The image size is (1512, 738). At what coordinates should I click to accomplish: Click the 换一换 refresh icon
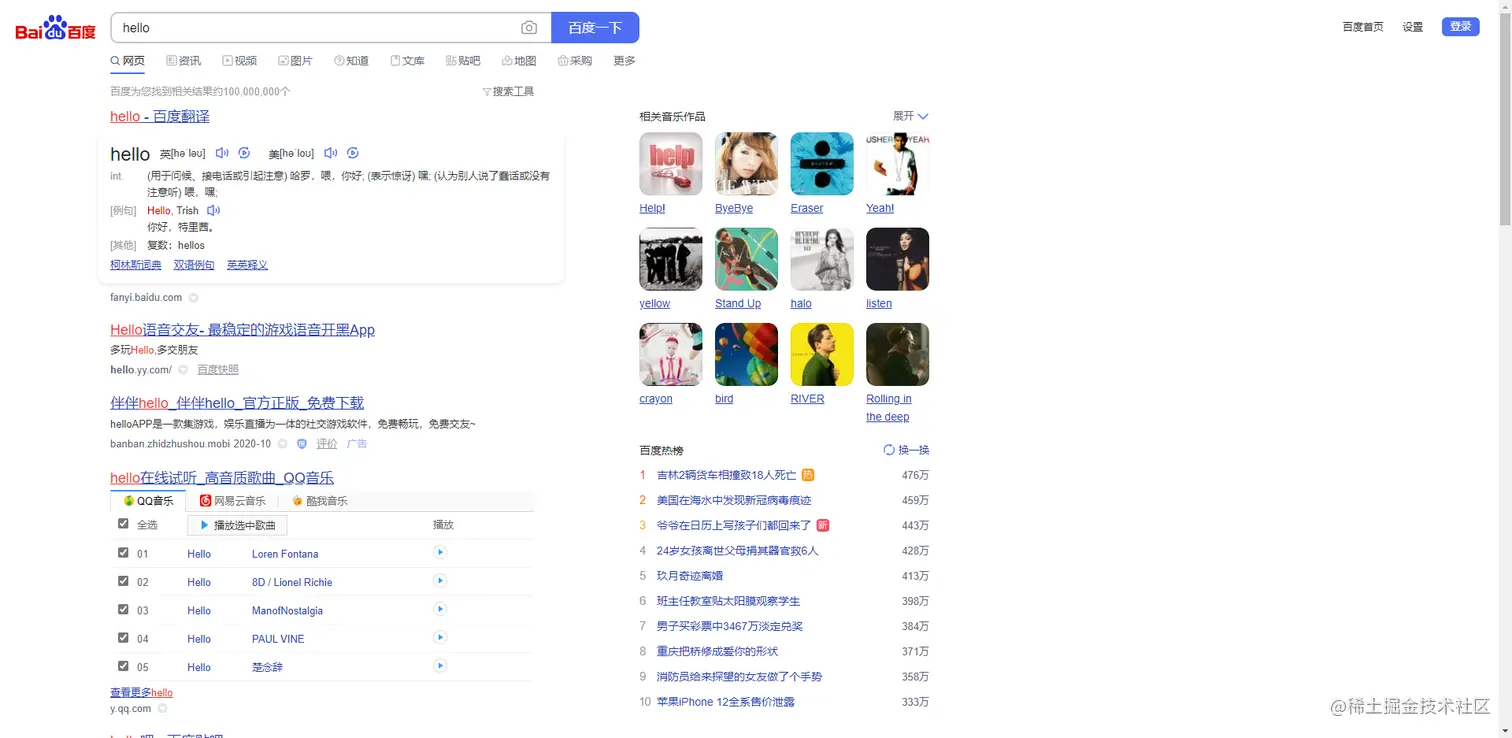(889, 450)
